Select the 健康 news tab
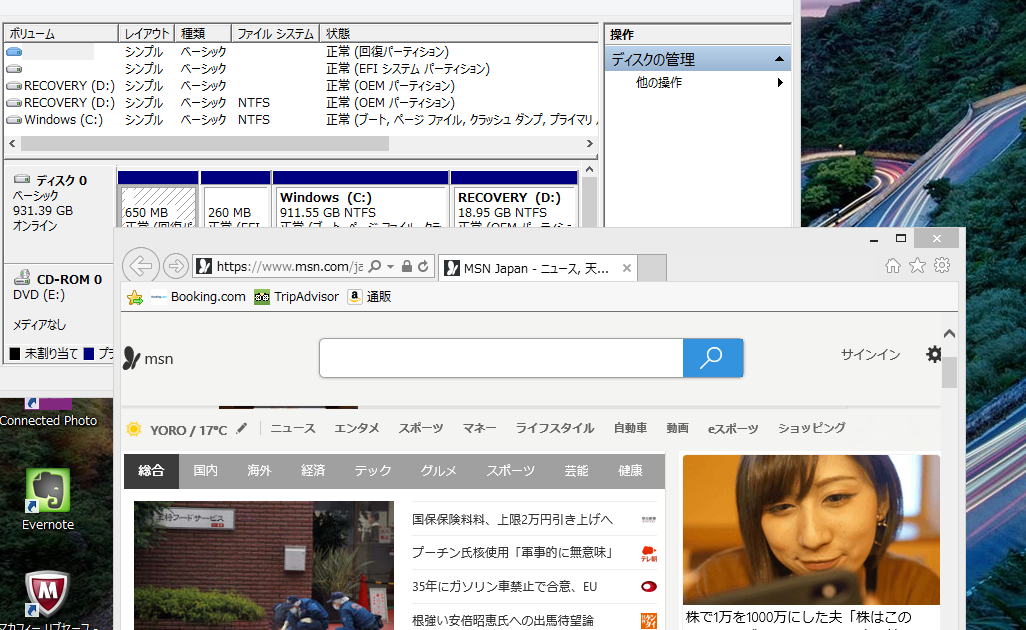1026x630 pixels. (630, 470)
